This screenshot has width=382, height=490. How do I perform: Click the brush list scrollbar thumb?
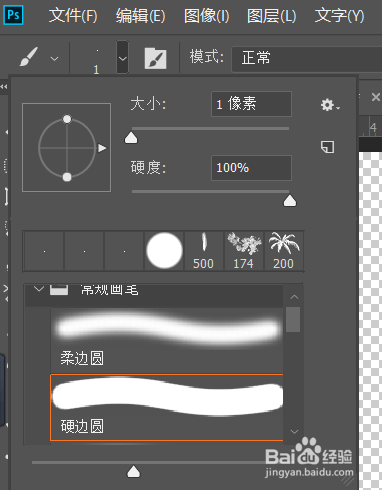(x=293, y=319)
